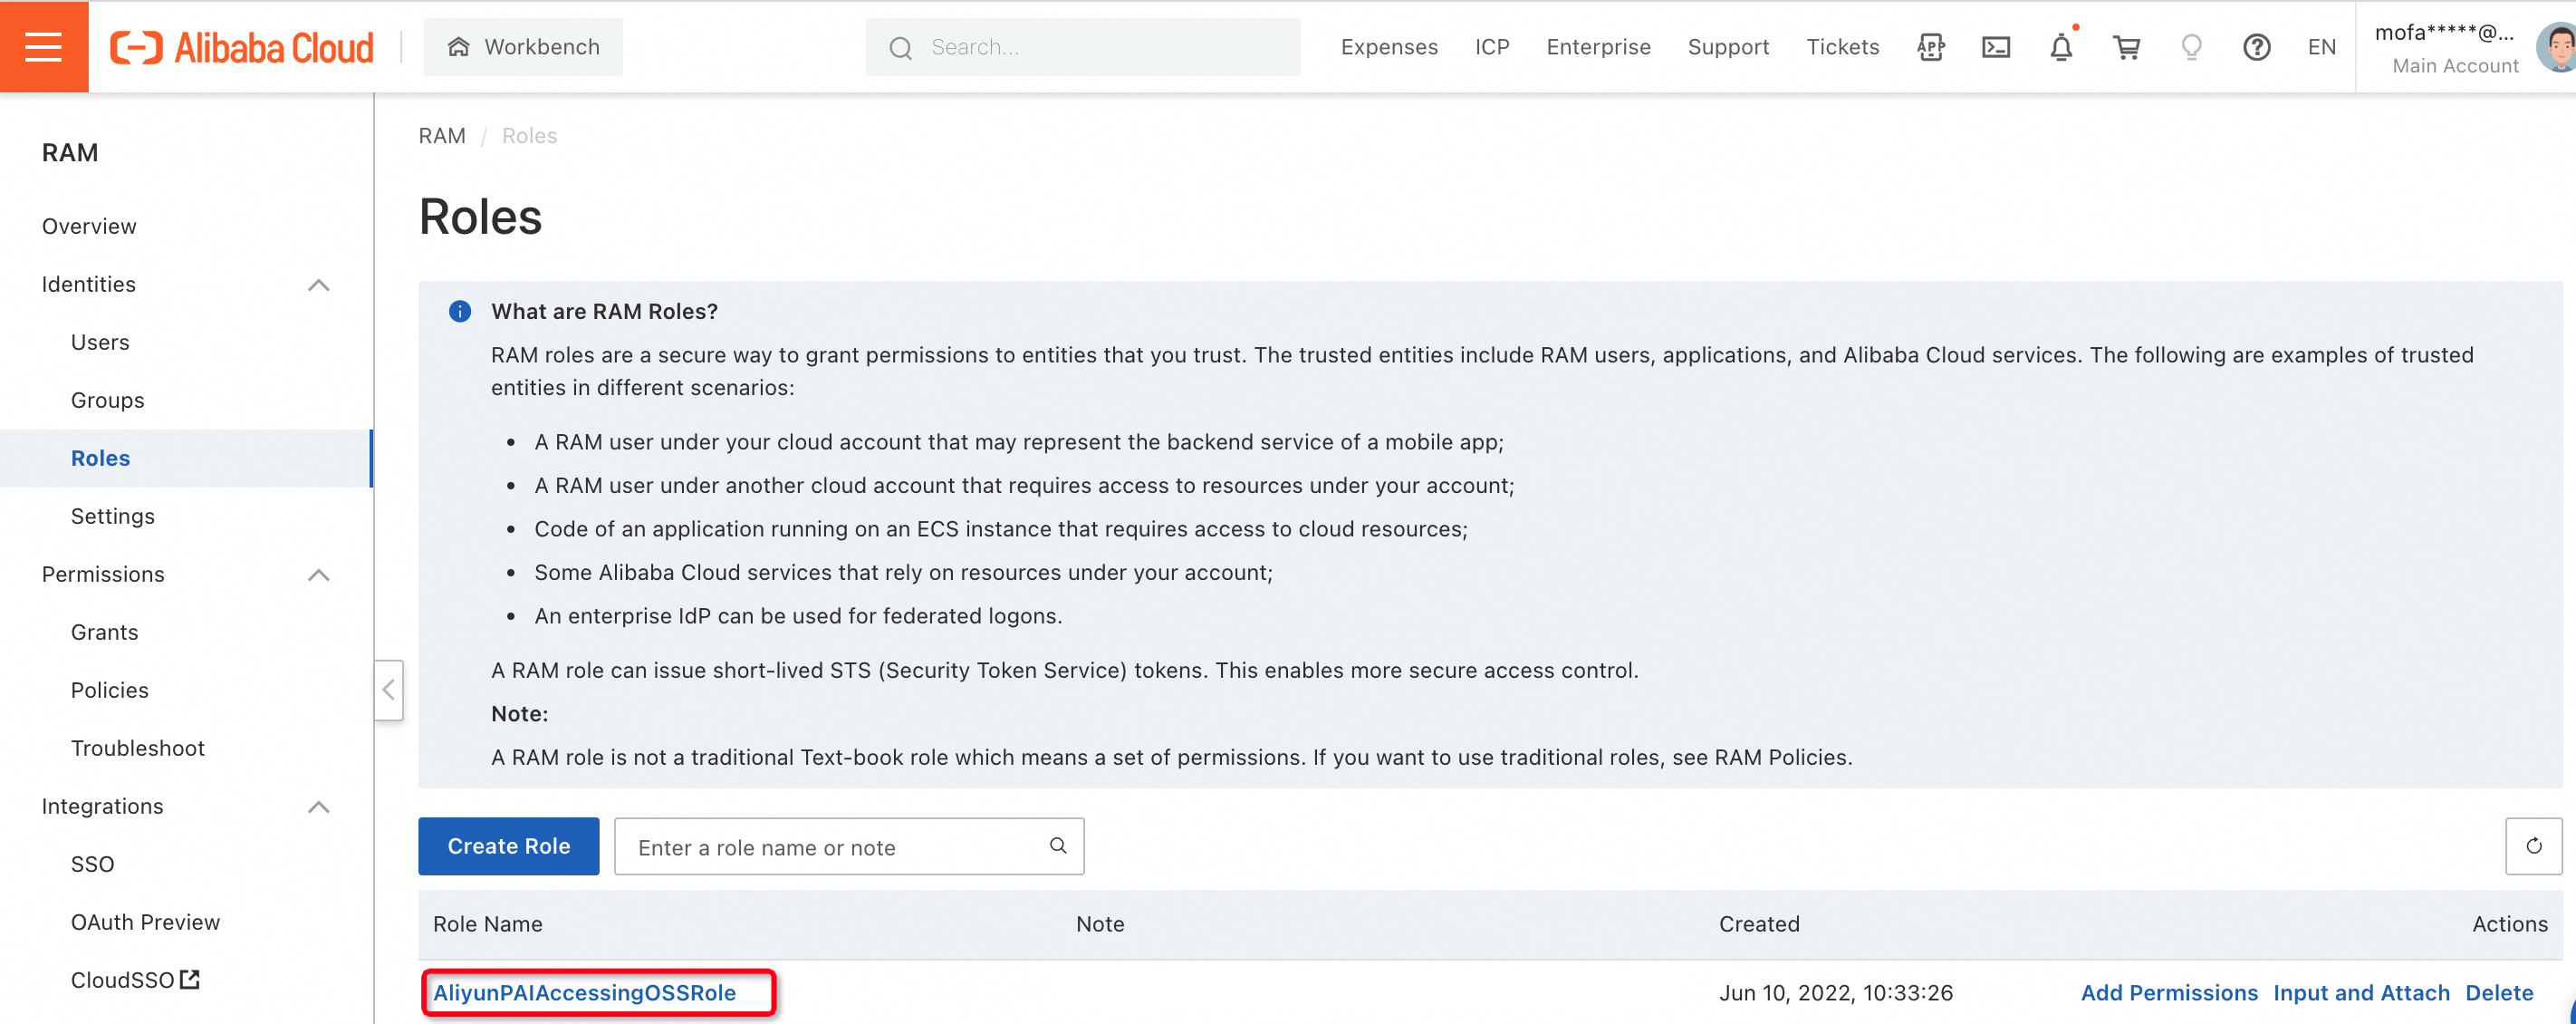
Task: Click the account avatar picture
Action: pos(2558,47)
